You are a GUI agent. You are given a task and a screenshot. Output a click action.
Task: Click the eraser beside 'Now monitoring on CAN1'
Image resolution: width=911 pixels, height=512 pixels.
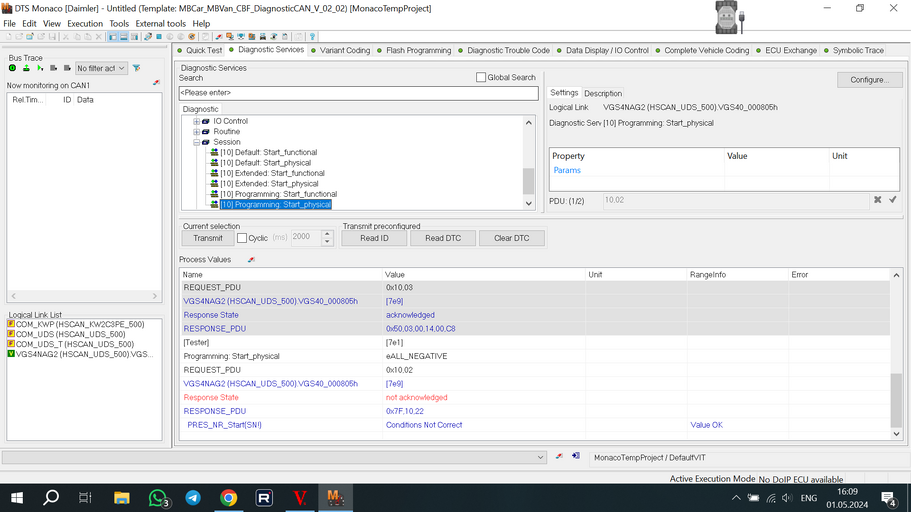click(156, 83)
